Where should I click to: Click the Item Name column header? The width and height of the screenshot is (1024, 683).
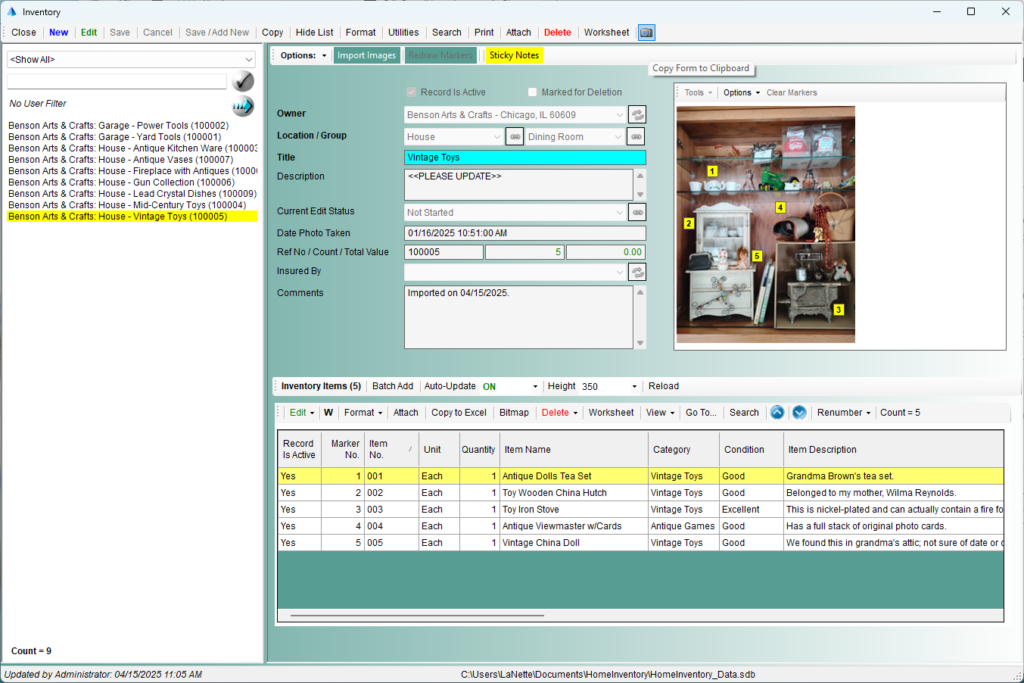coord(573,449)
